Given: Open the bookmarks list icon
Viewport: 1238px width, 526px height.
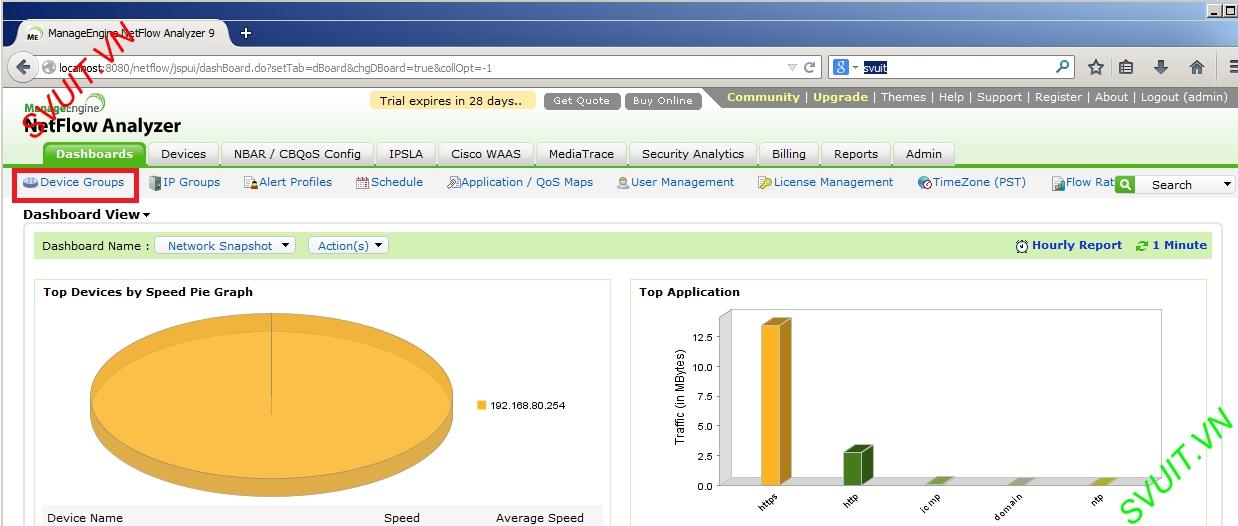Looking at the screenshot, I should click(1126, 67).
